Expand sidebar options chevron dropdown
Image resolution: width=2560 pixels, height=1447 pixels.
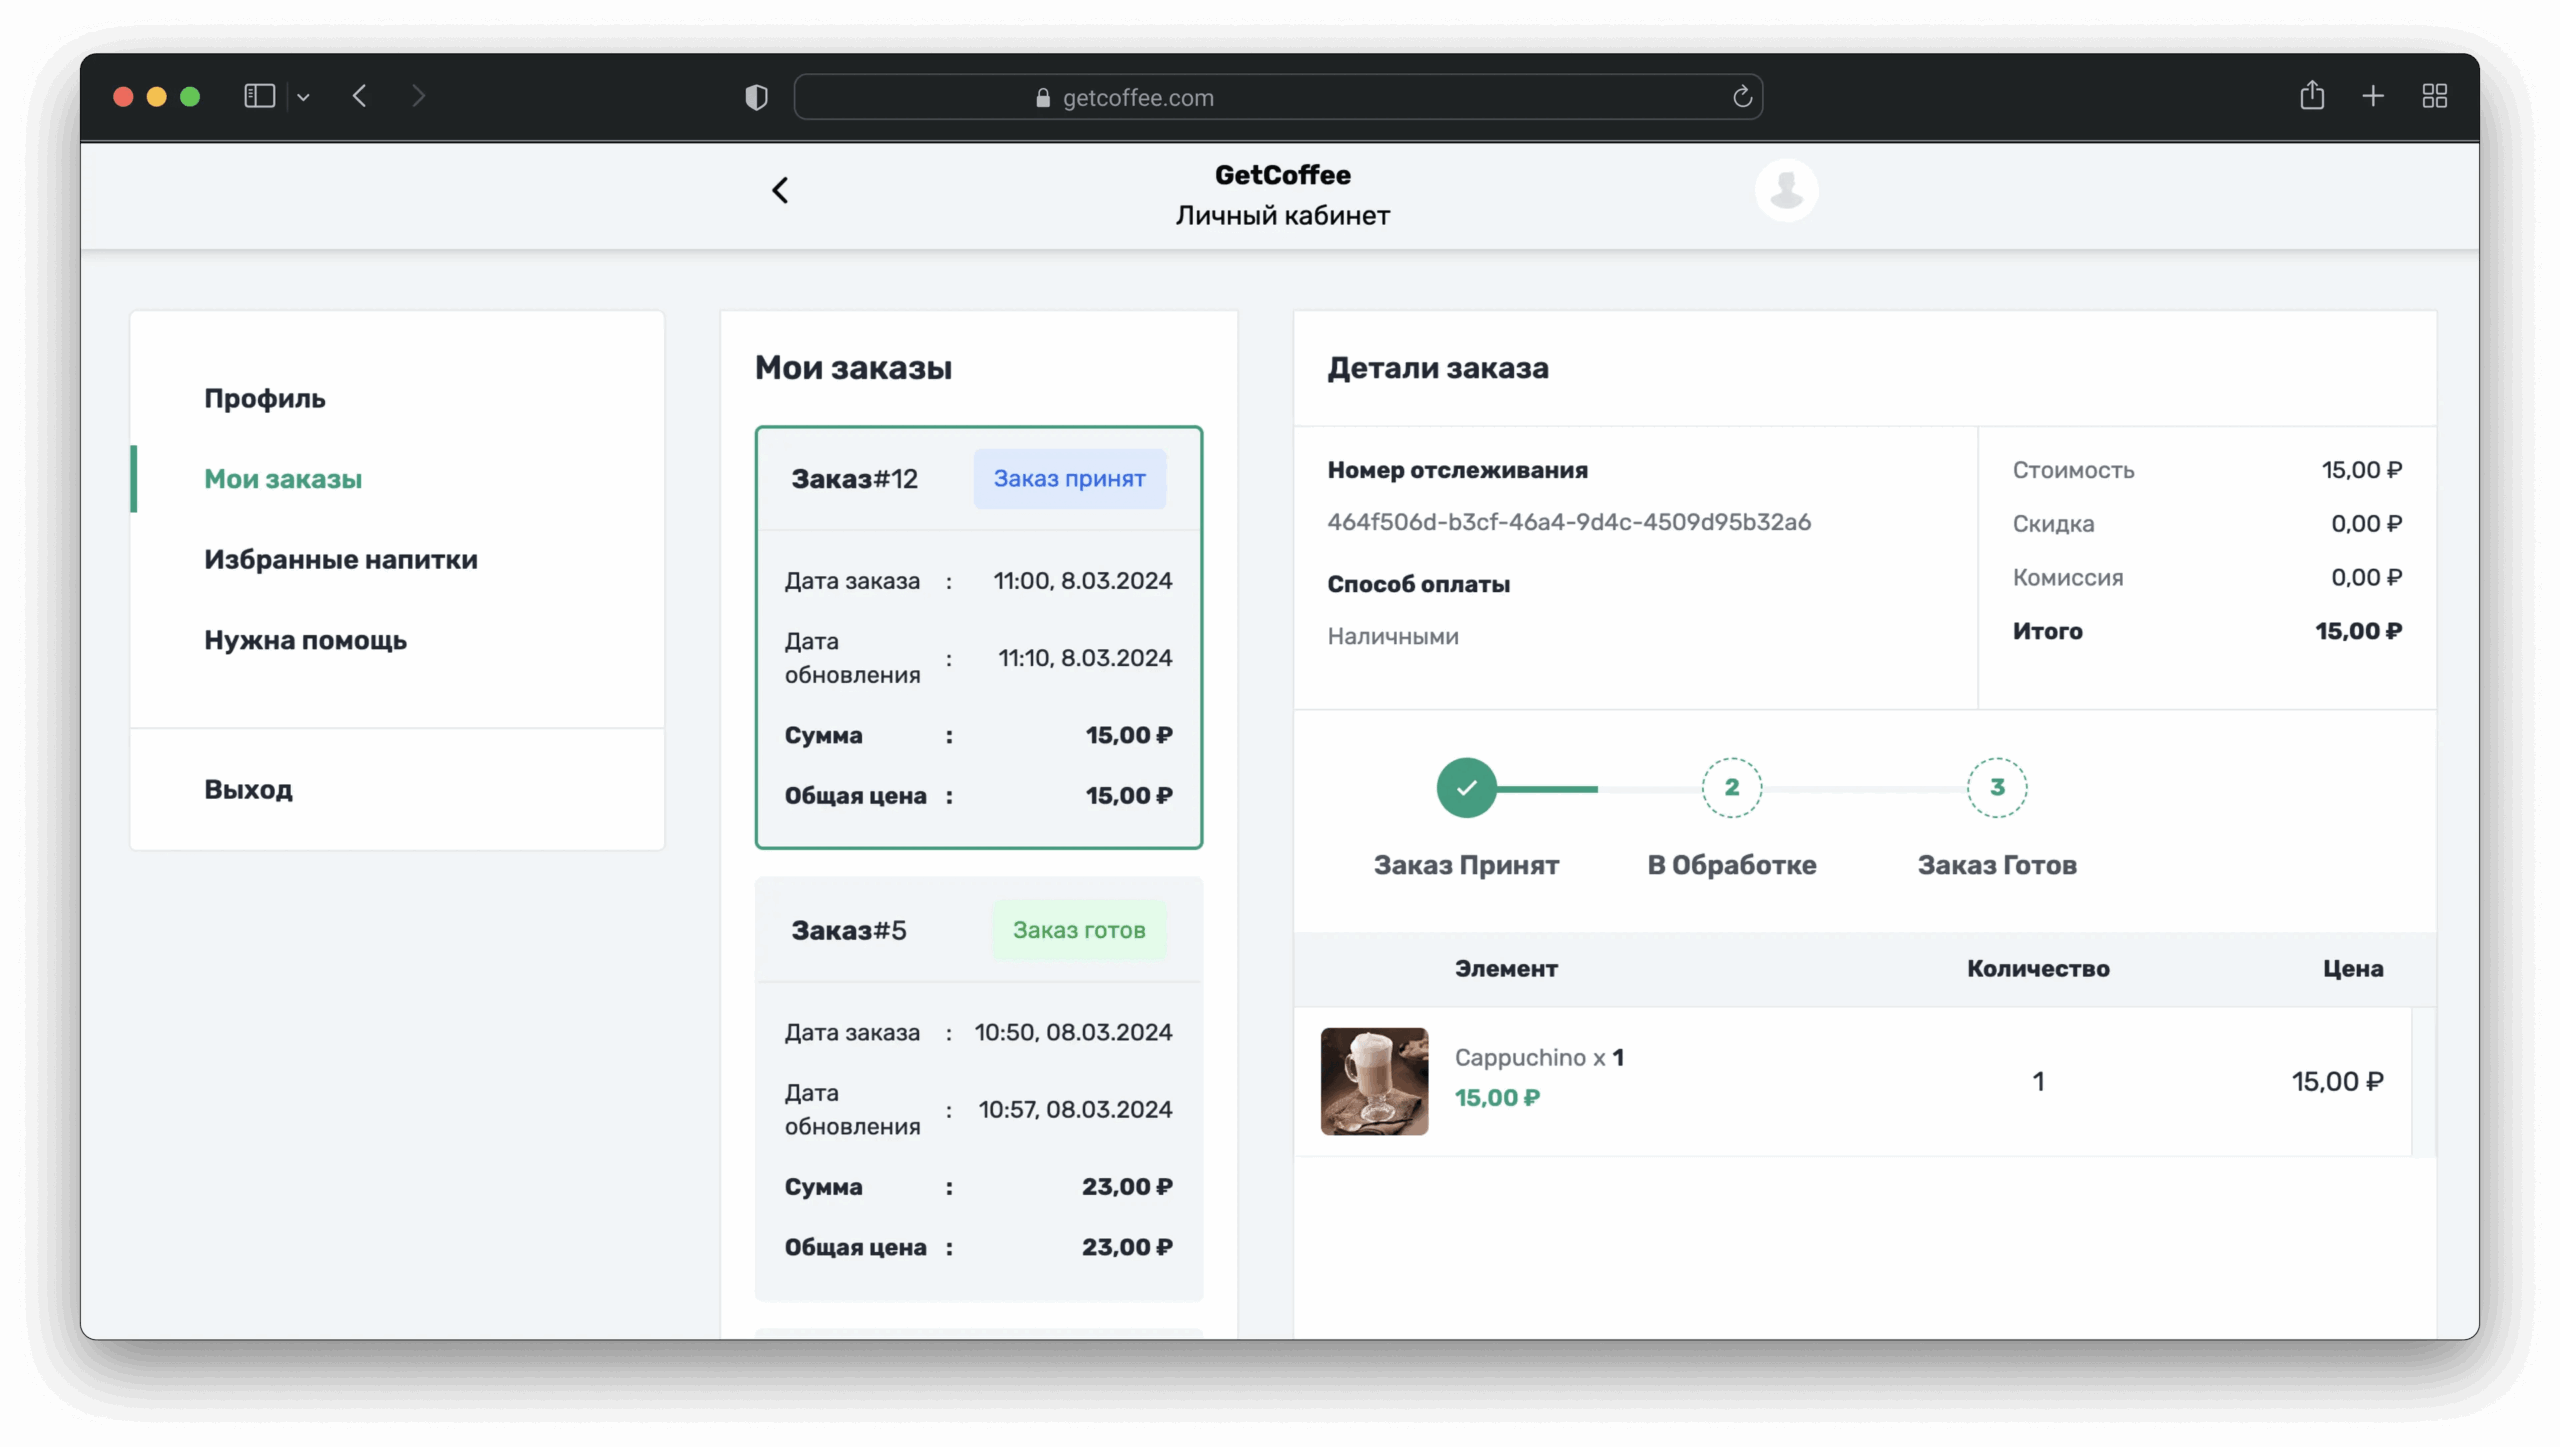tap(304, 97)
